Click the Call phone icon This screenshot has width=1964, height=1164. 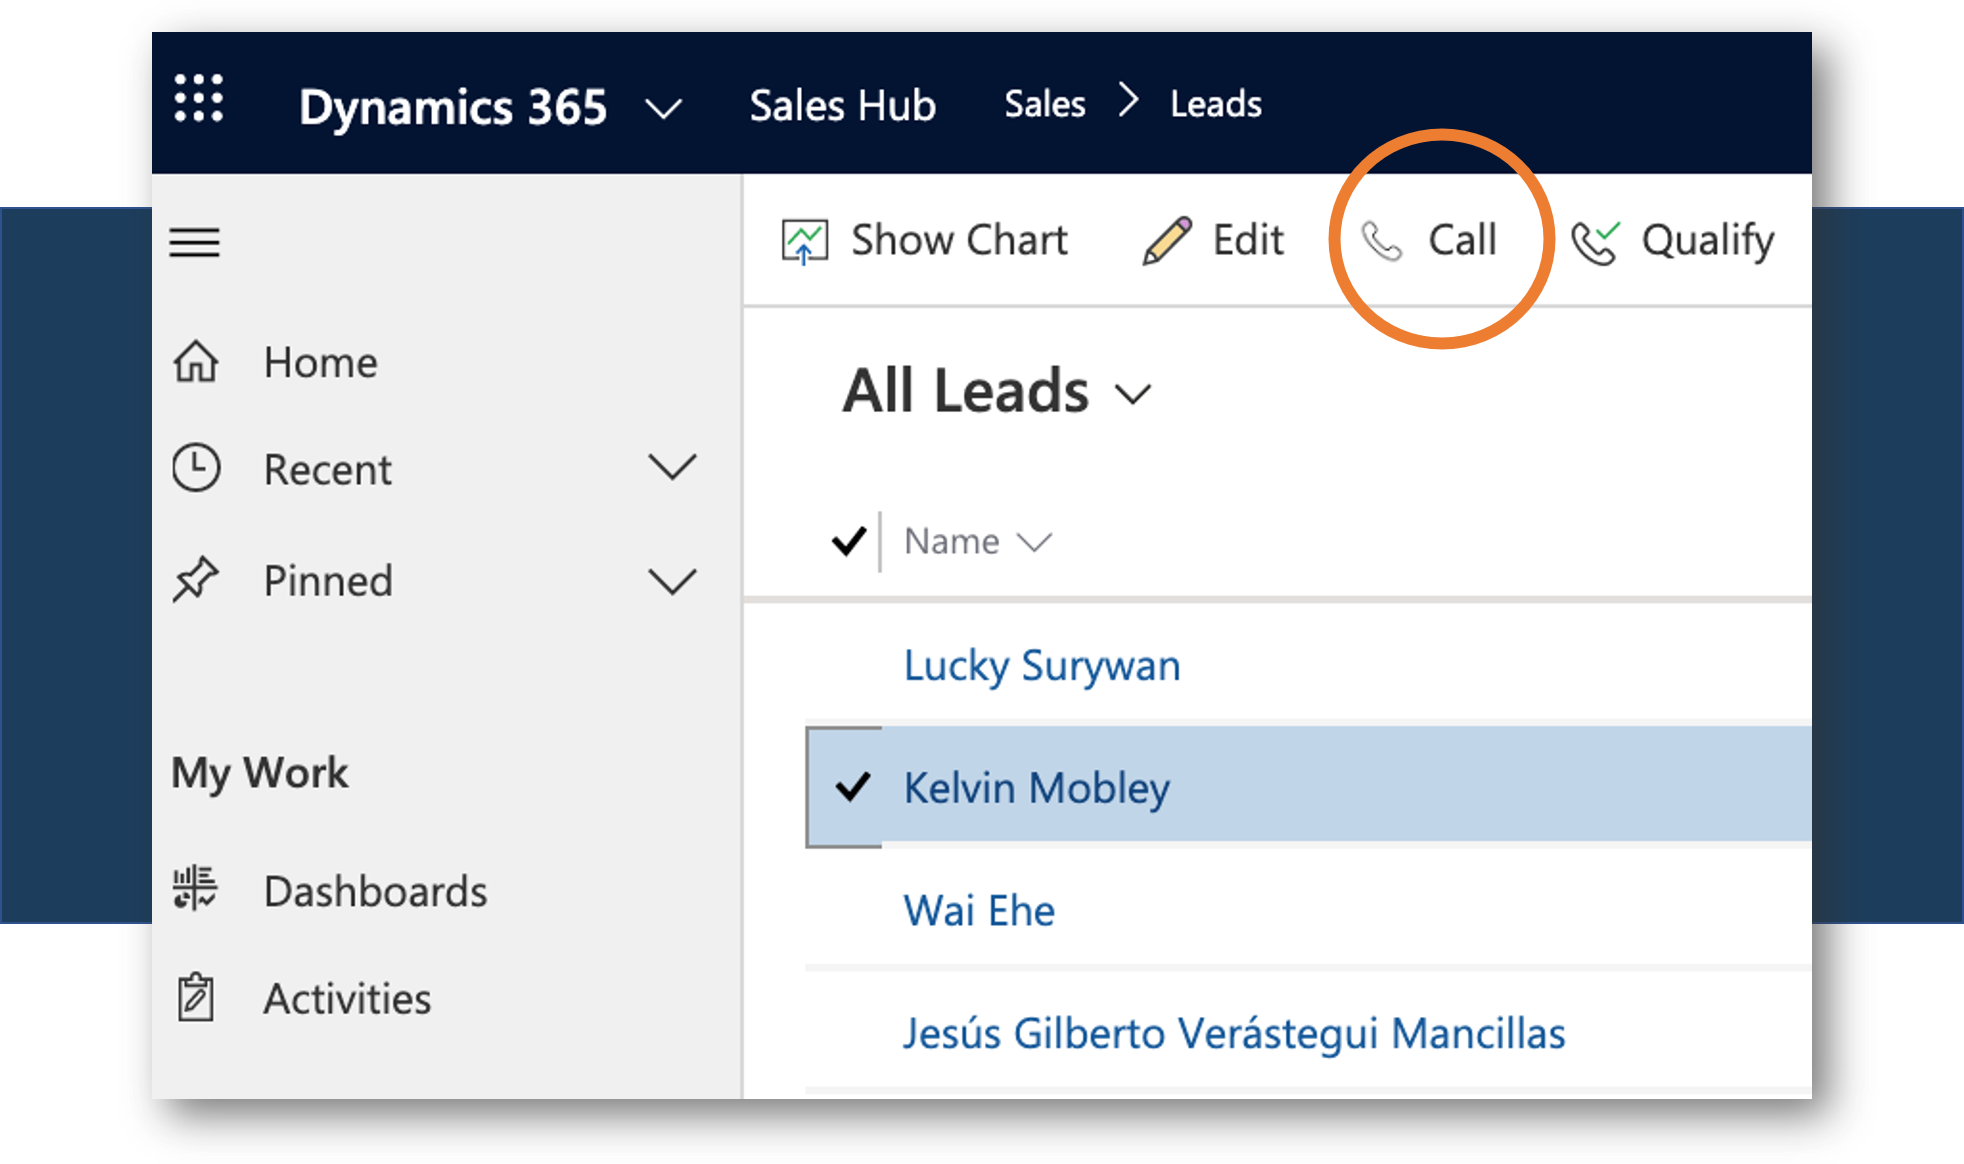coord(1382,241)
